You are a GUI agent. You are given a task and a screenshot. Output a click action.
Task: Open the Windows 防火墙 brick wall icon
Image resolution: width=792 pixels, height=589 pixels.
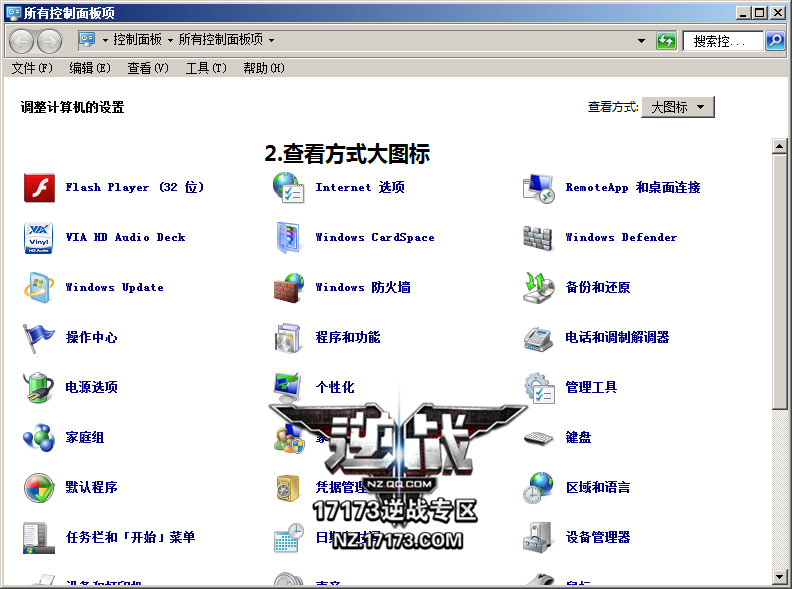[x=288, y=287]
